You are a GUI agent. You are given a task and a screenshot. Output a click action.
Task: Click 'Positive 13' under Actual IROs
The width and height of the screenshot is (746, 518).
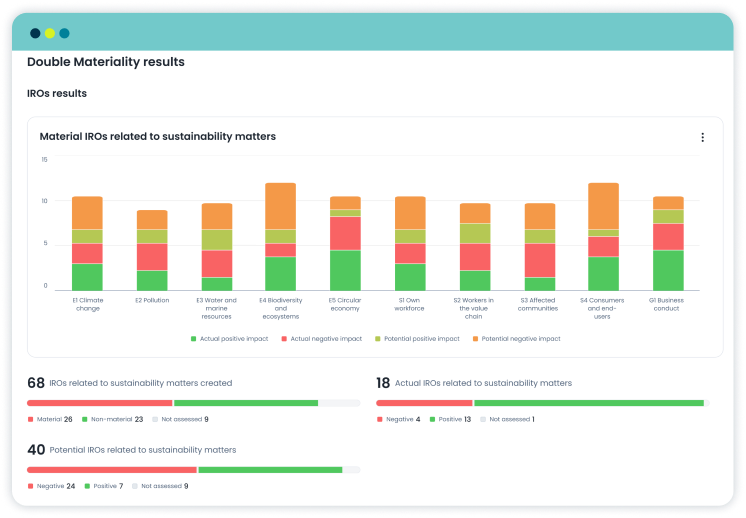450,419
